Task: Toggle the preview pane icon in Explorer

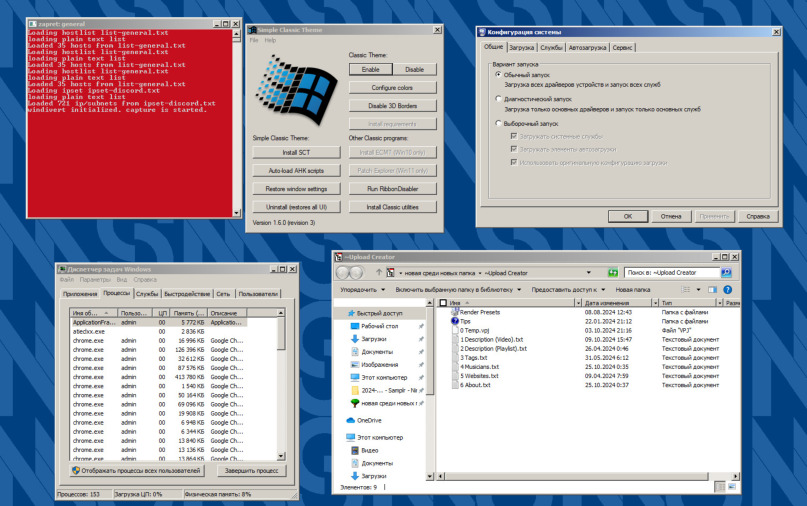Action: point(713,289)
